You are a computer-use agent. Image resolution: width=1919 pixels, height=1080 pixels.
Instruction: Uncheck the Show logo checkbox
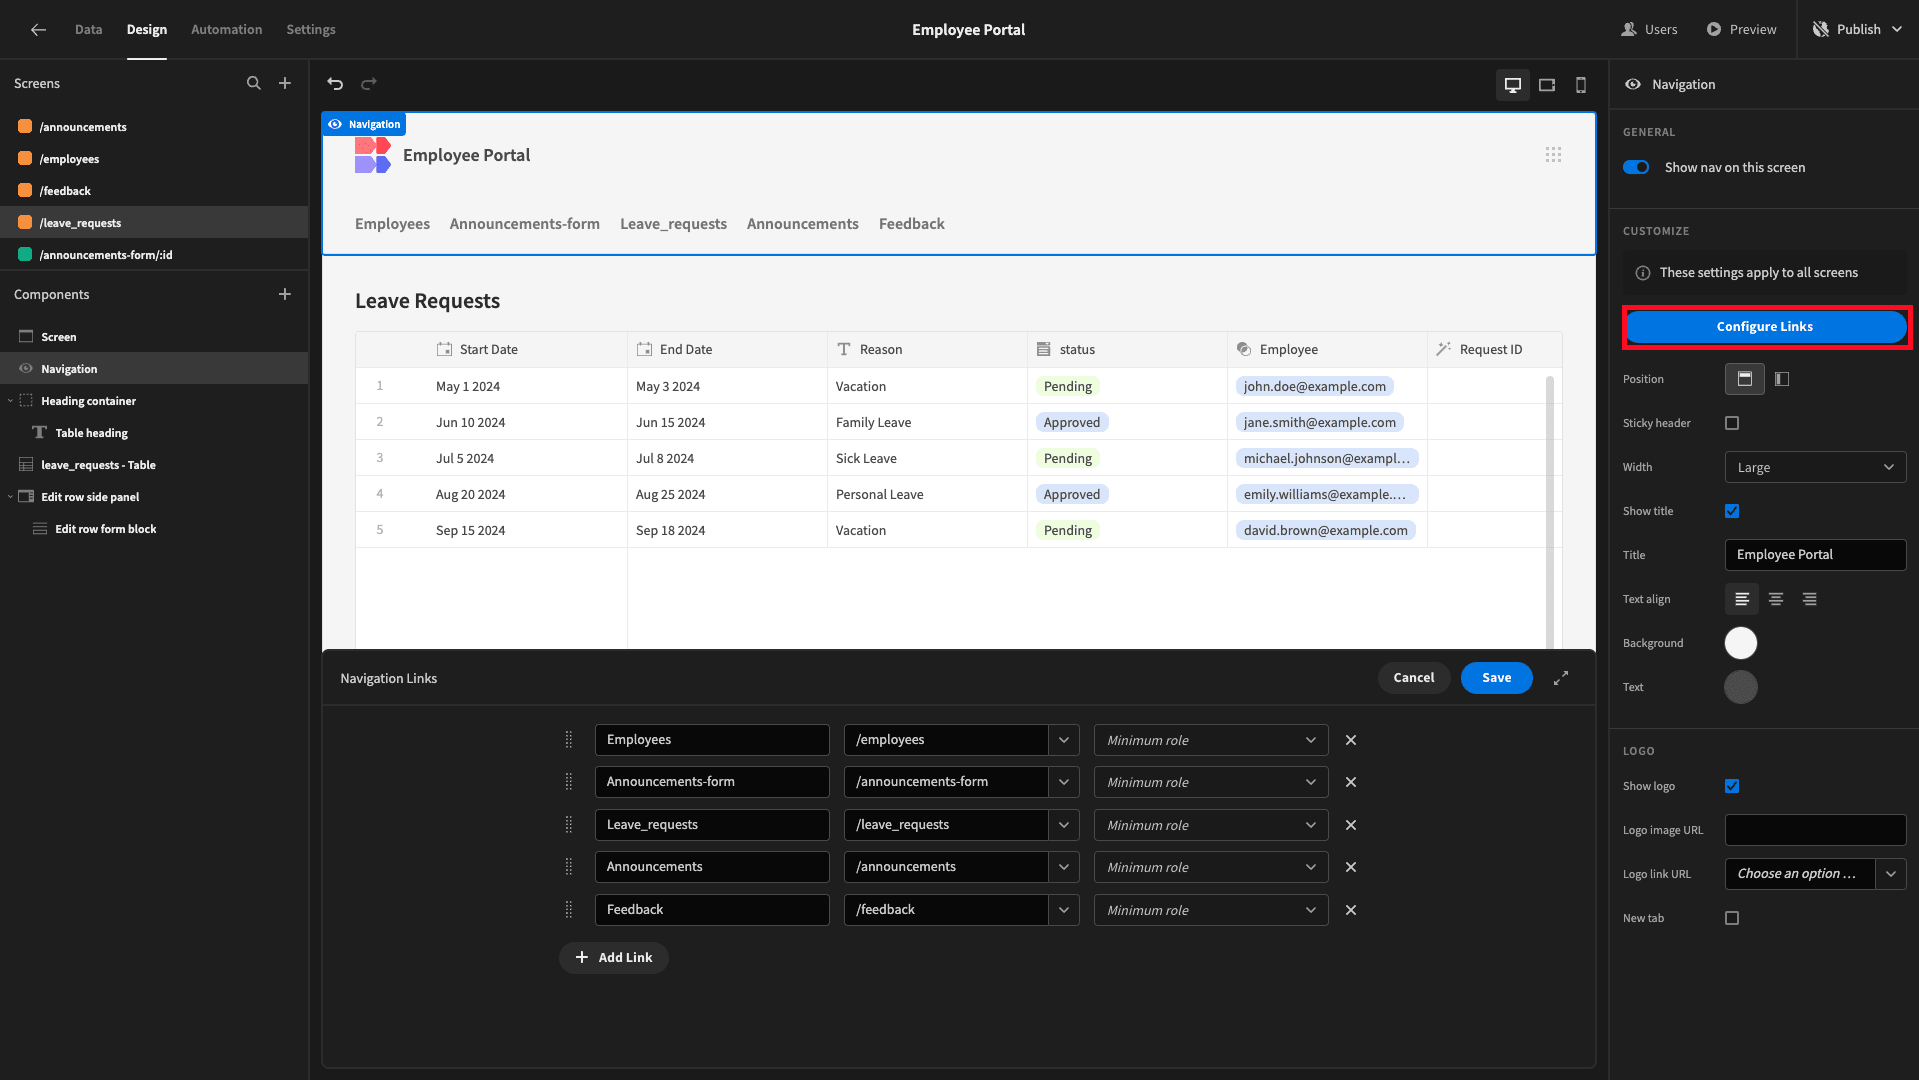point(1732,786)
